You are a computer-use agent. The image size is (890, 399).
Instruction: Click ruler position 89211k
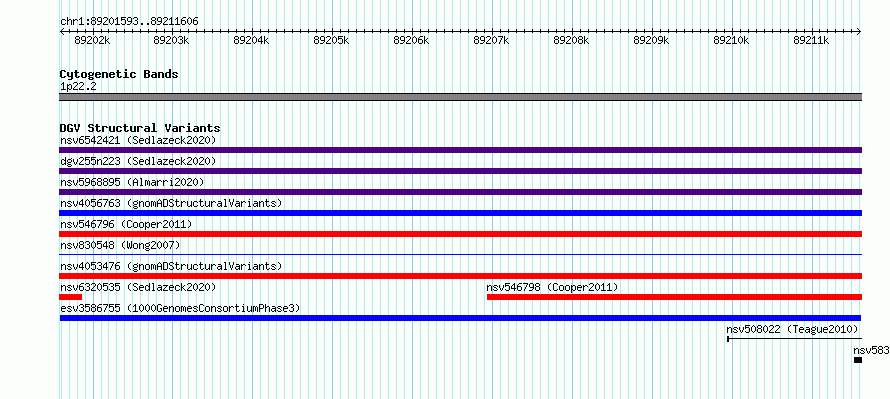[812, 40]
